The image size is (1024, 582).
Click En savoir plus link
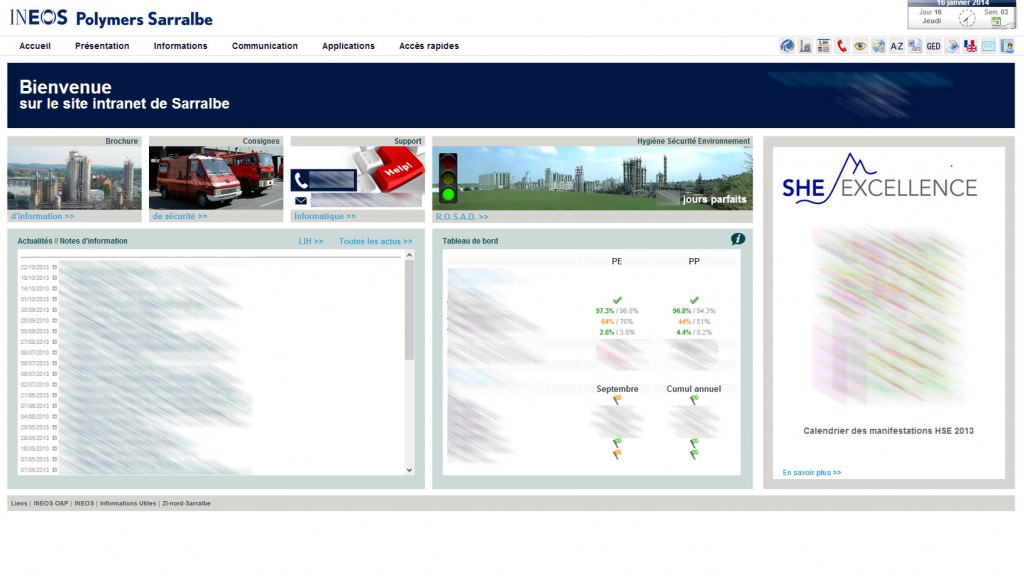pos(812,472)
